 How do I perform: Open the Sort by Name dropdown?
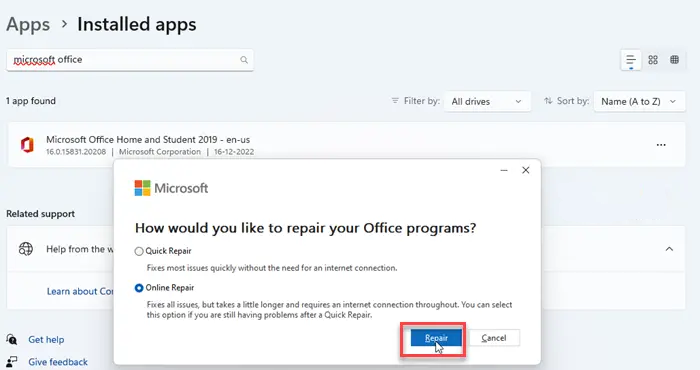coord(639,101)
